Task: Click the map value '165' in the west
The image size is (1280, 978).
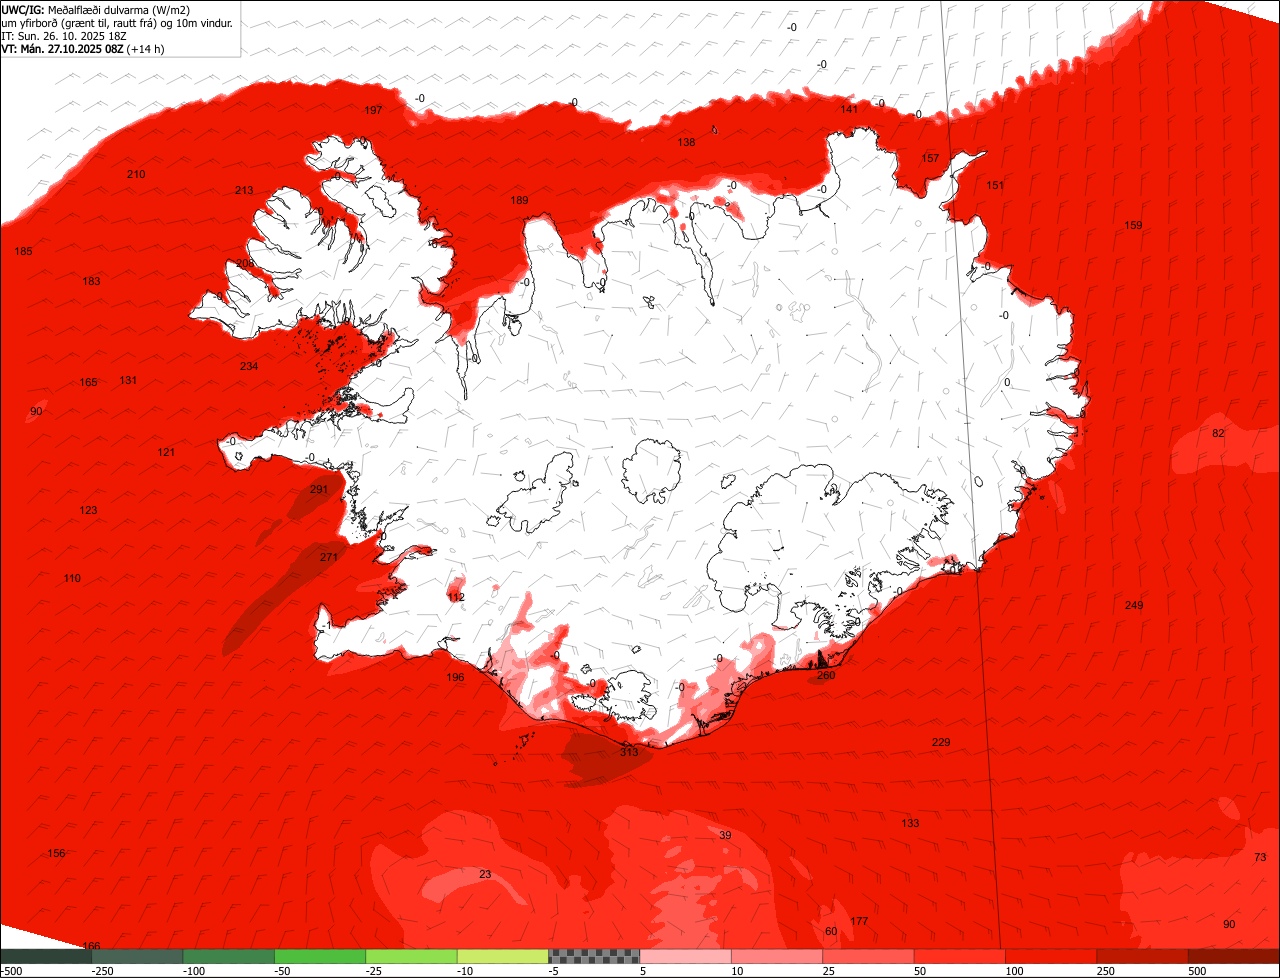Action: (x=88, y=383)
